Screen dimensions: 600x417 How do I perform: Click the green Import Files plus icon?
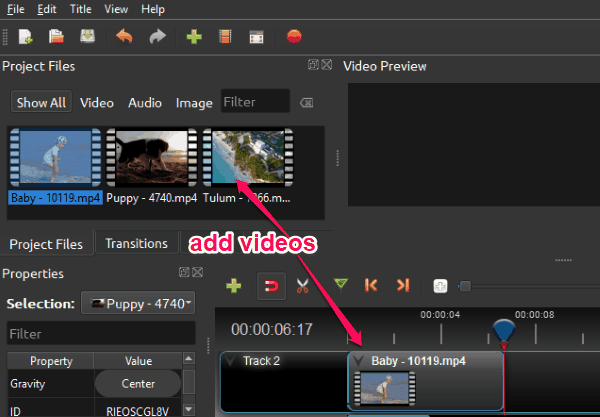(194, 37)
